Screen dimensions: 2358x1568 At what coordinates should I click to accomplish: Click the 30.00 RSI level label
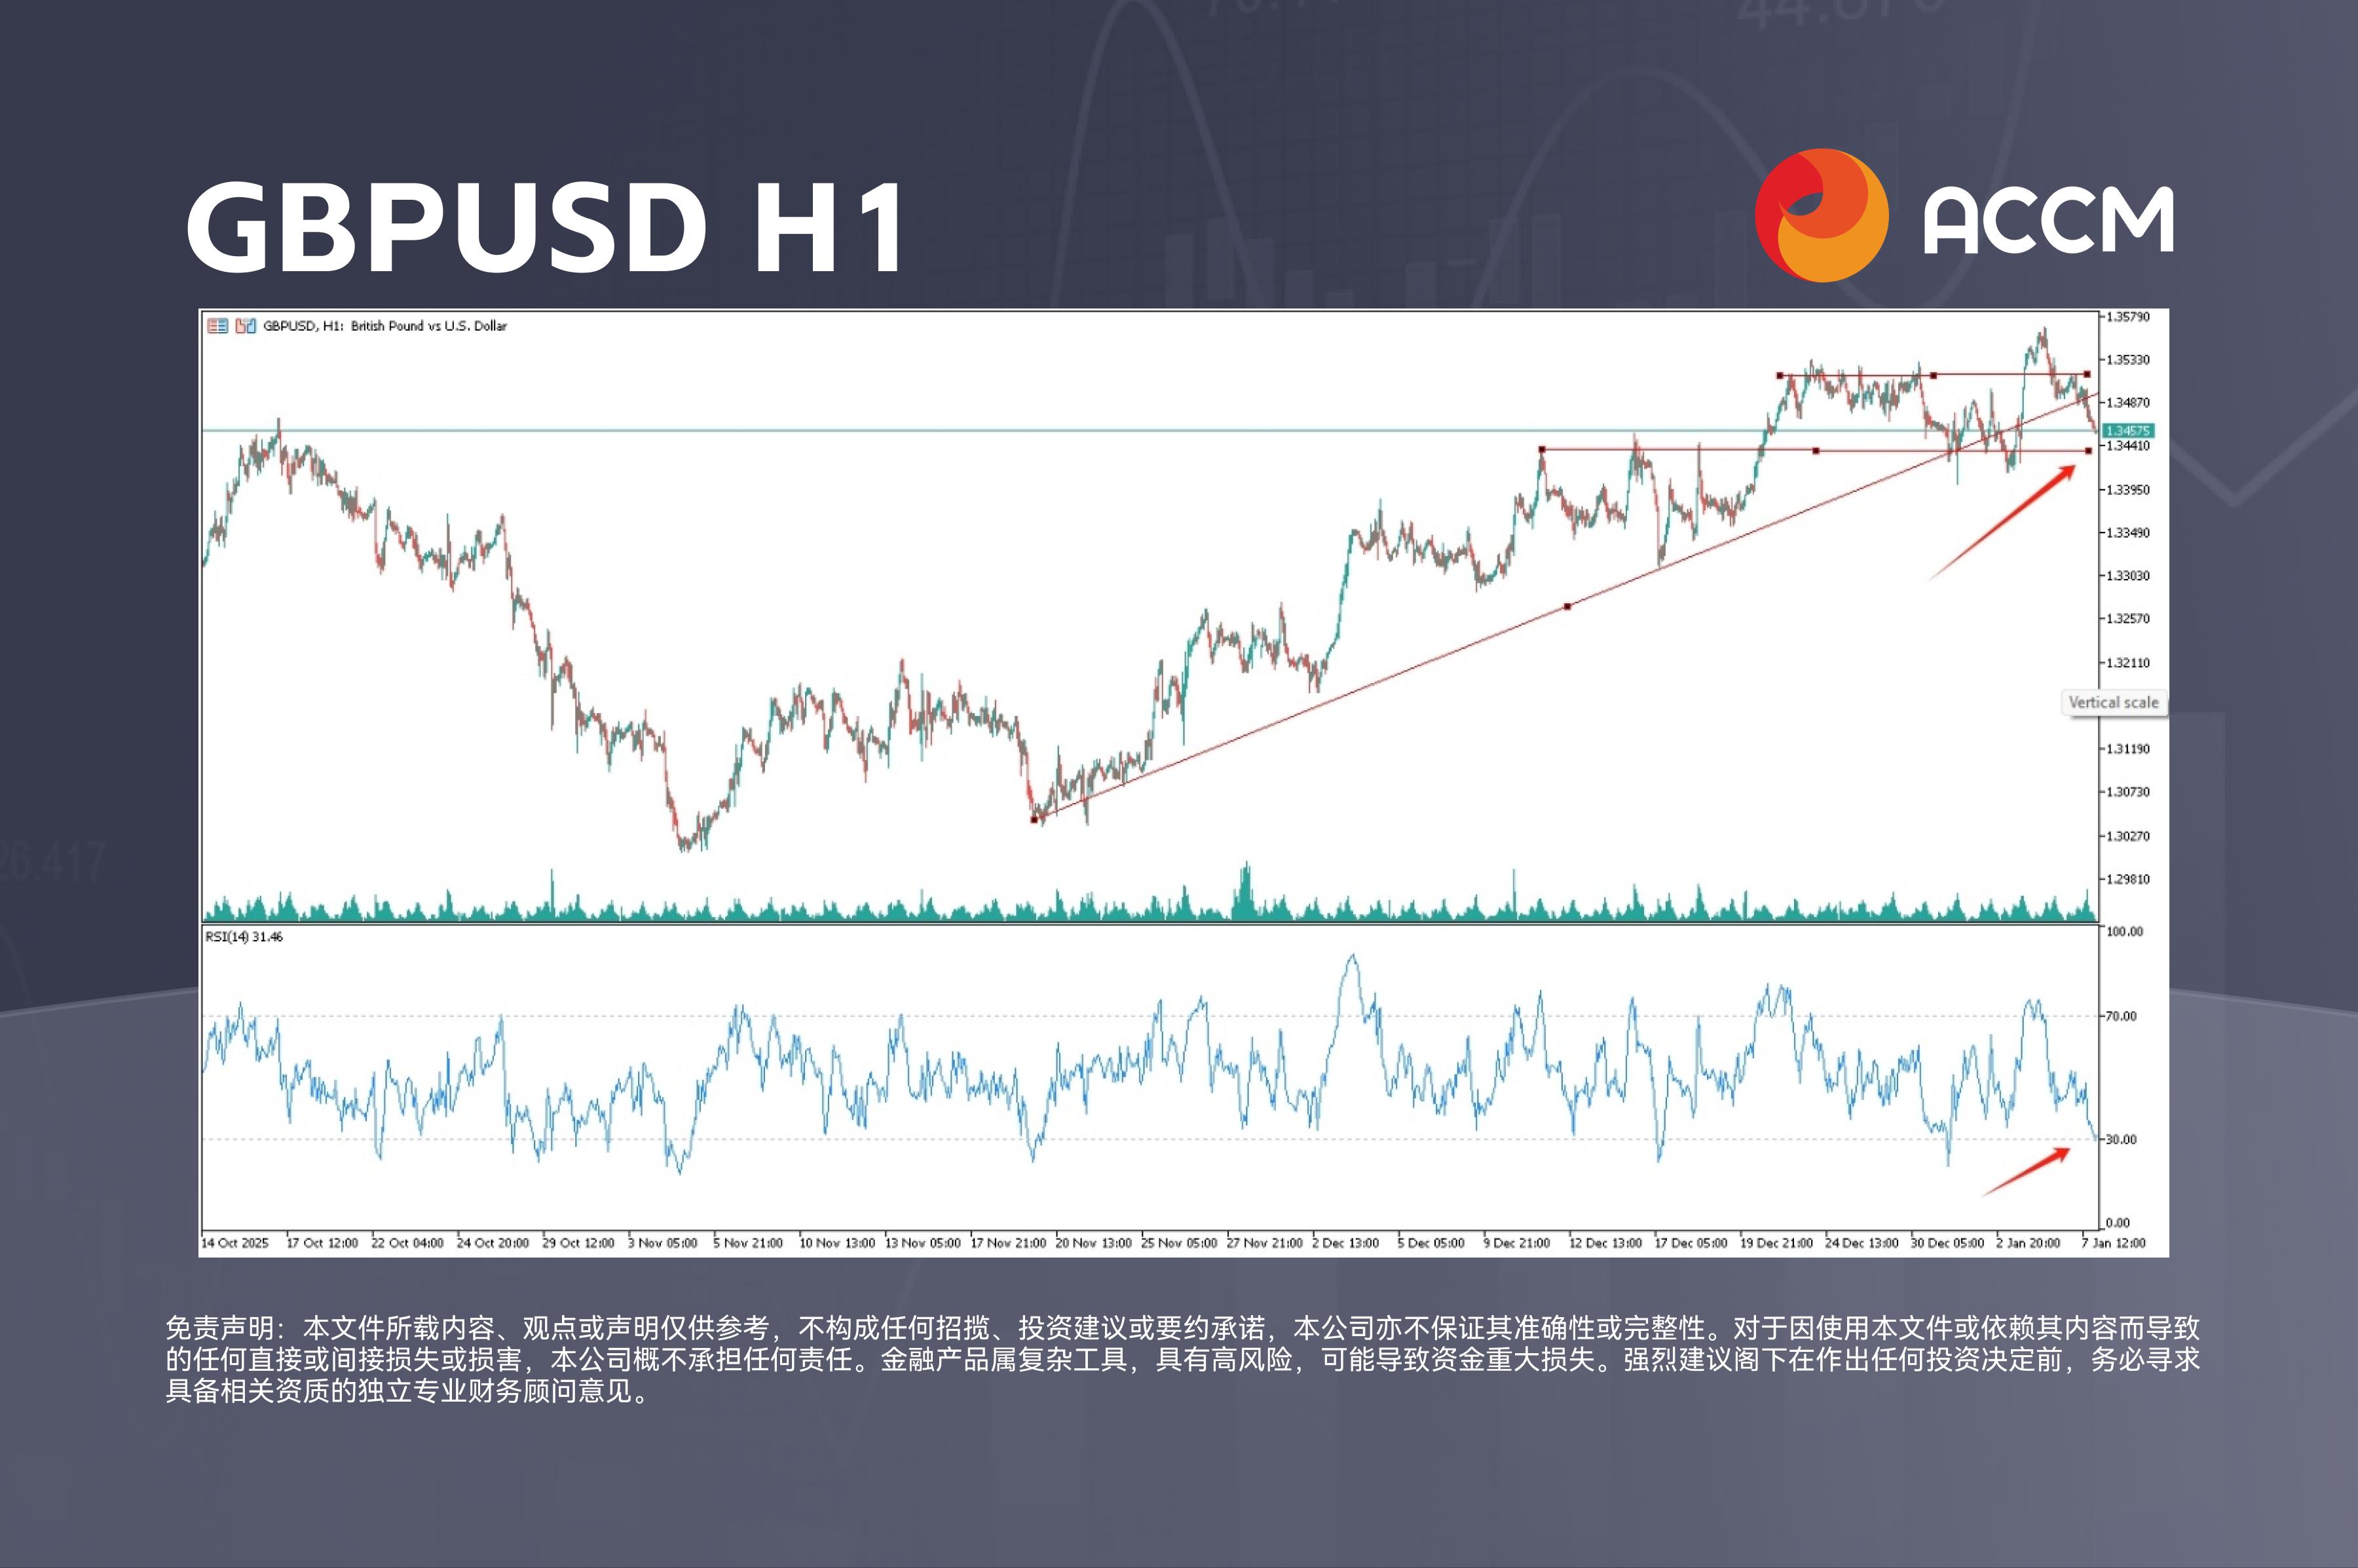point(2120,1139)
